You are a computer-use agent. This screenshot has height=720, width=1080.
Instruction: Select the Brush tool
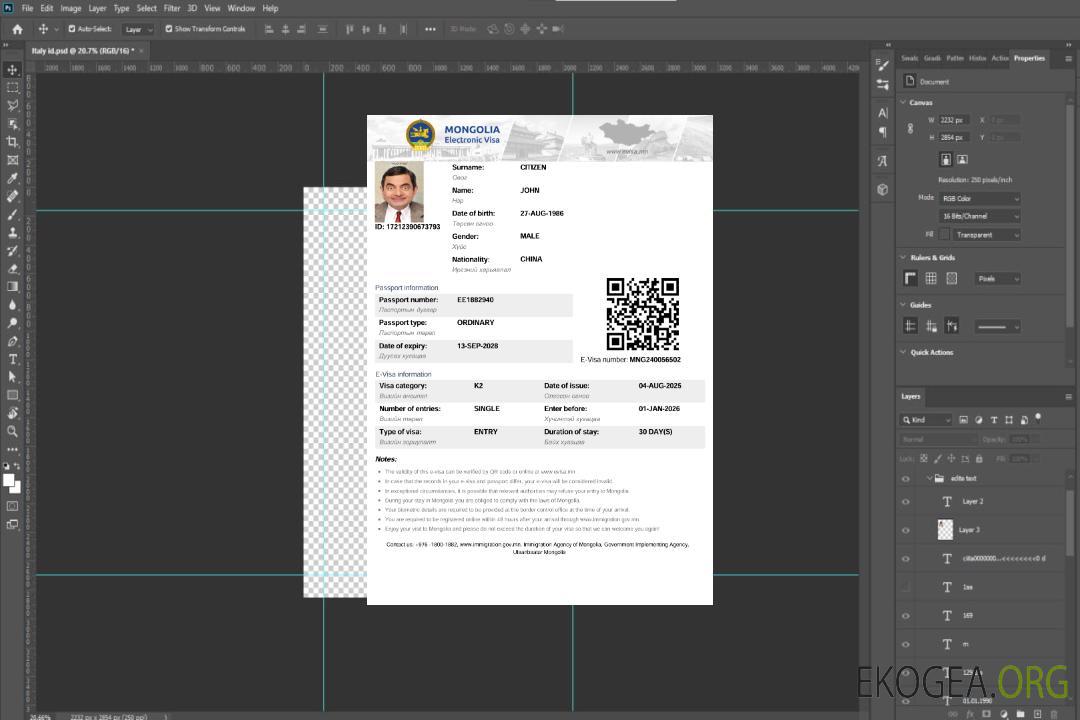pyautogui.click(x=12, y=214)
